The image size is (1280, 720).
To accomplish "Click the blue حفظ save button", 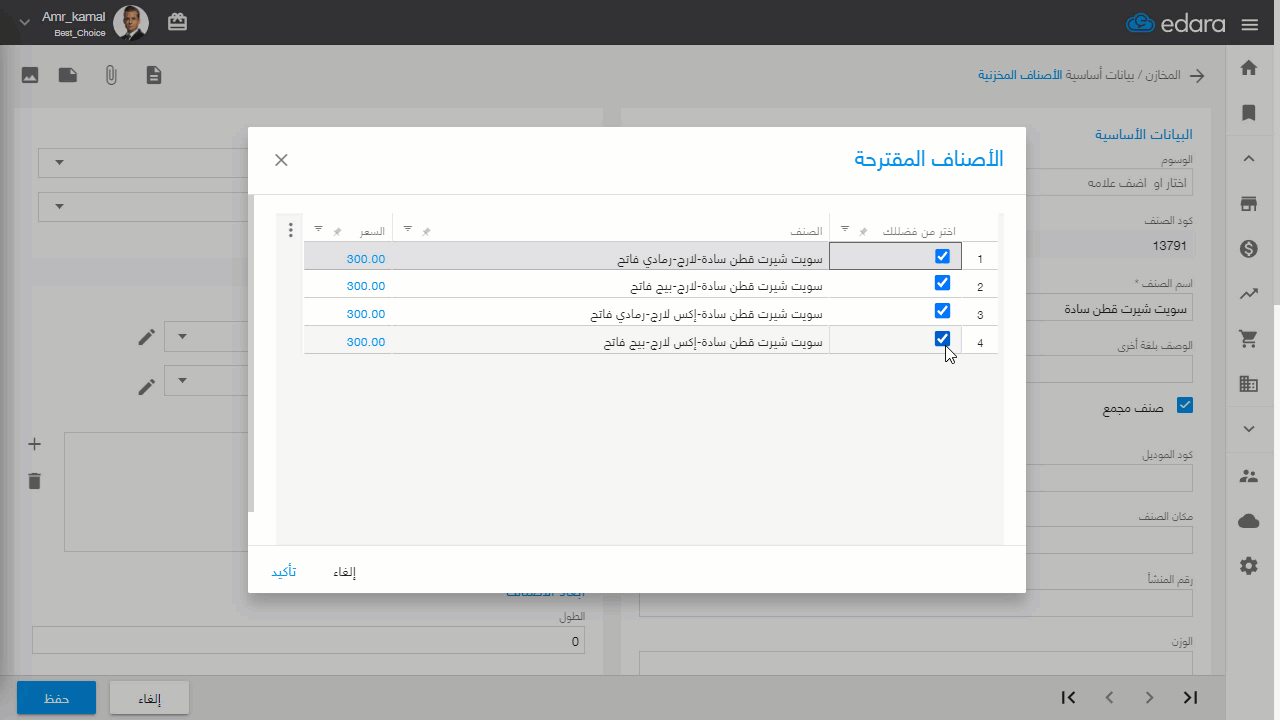I will (56, 698).
